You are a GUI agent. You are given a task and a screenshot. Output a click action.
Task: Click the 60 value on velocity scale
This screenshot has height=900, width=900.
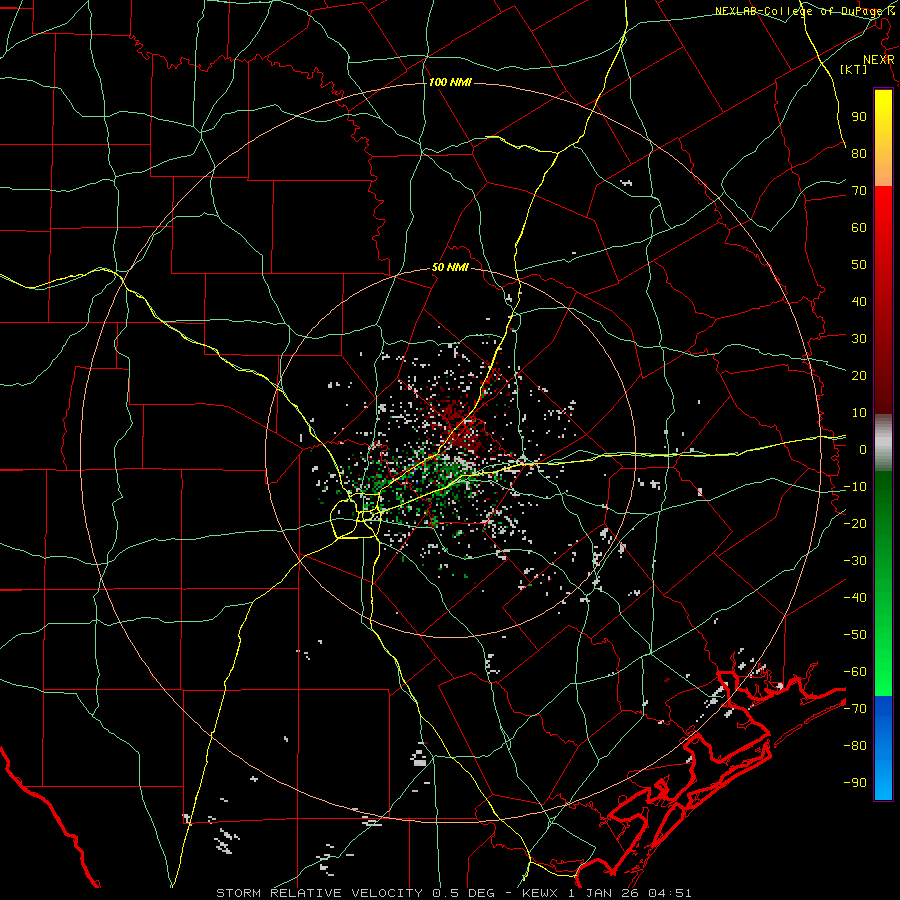pos(859,228)
